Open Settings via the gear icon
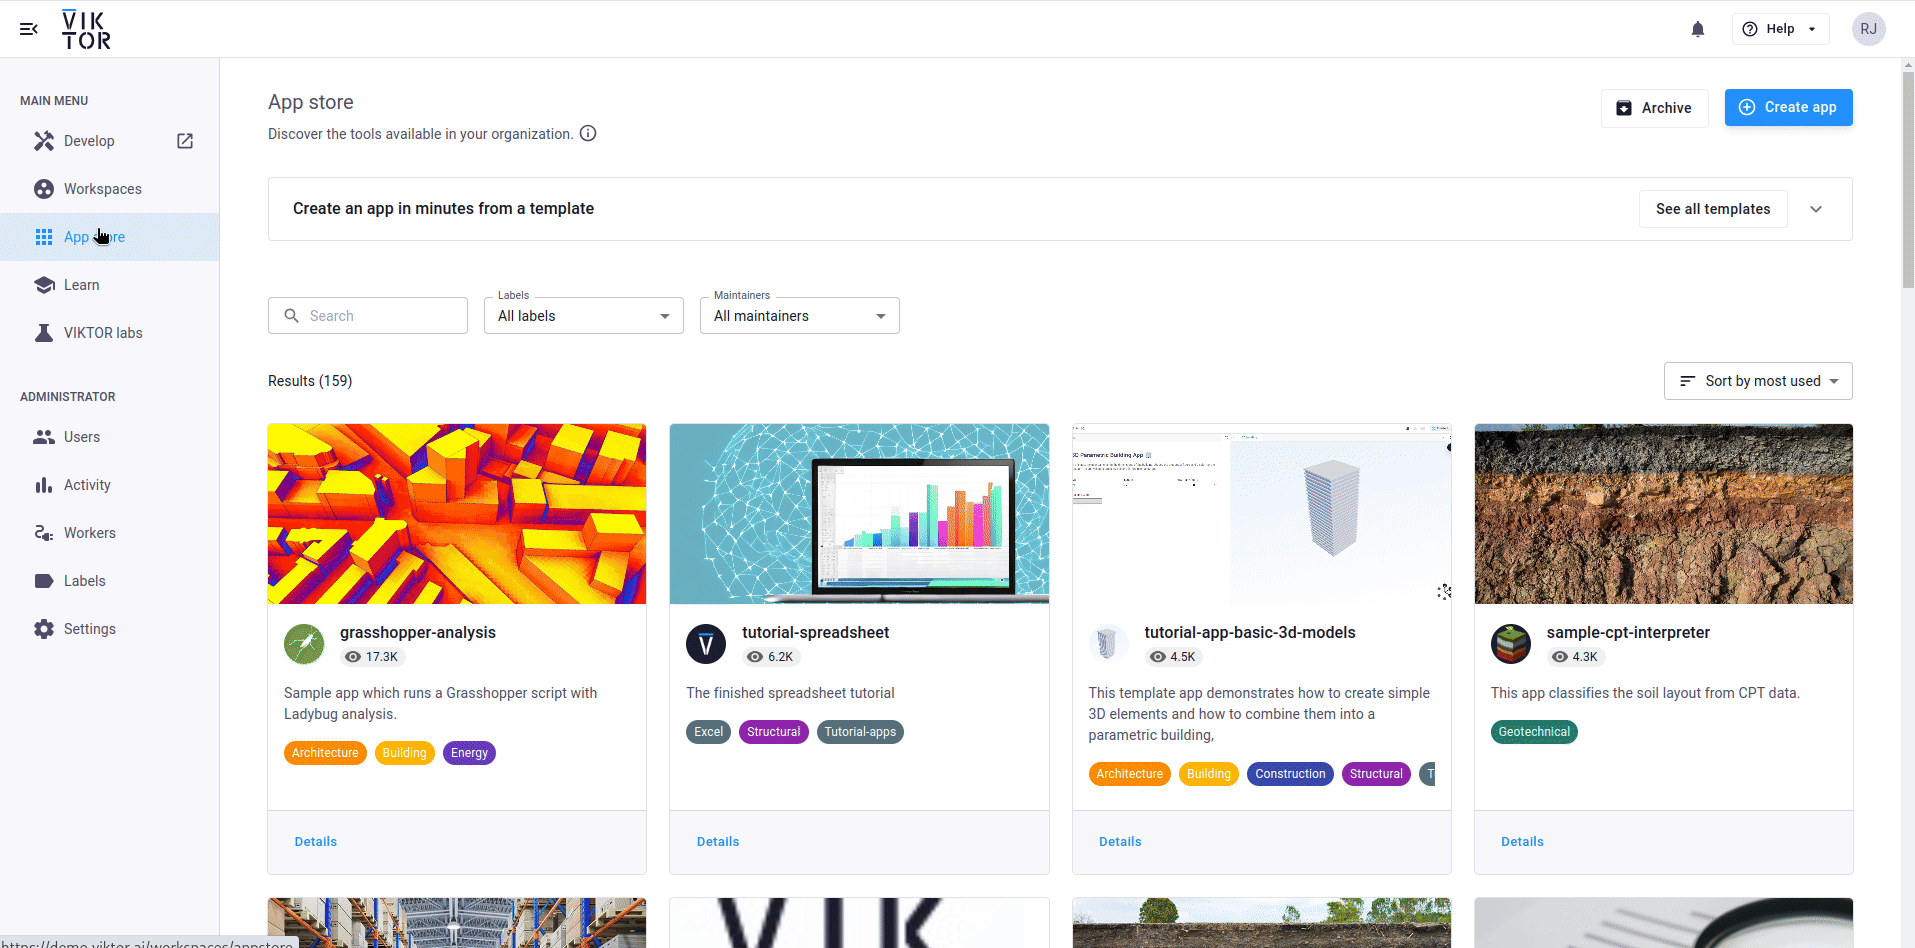1915x948 pixels. [x=44, y=628]
